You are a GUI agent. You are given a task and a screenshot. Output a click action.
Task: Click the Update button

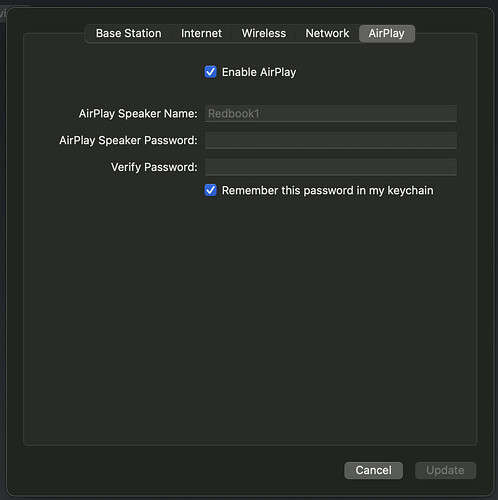click(x=445, y=470)
